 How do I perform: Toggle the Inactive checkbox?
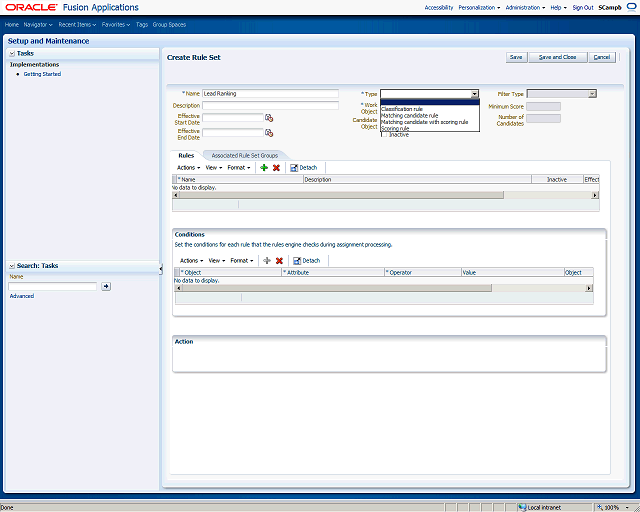click(384, 135)
